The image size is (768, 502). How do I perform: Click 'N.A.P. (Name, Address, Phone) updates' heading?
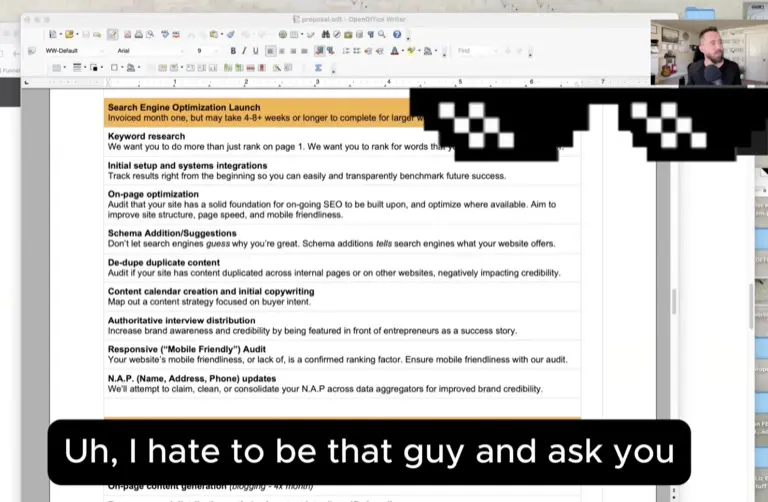192,379
